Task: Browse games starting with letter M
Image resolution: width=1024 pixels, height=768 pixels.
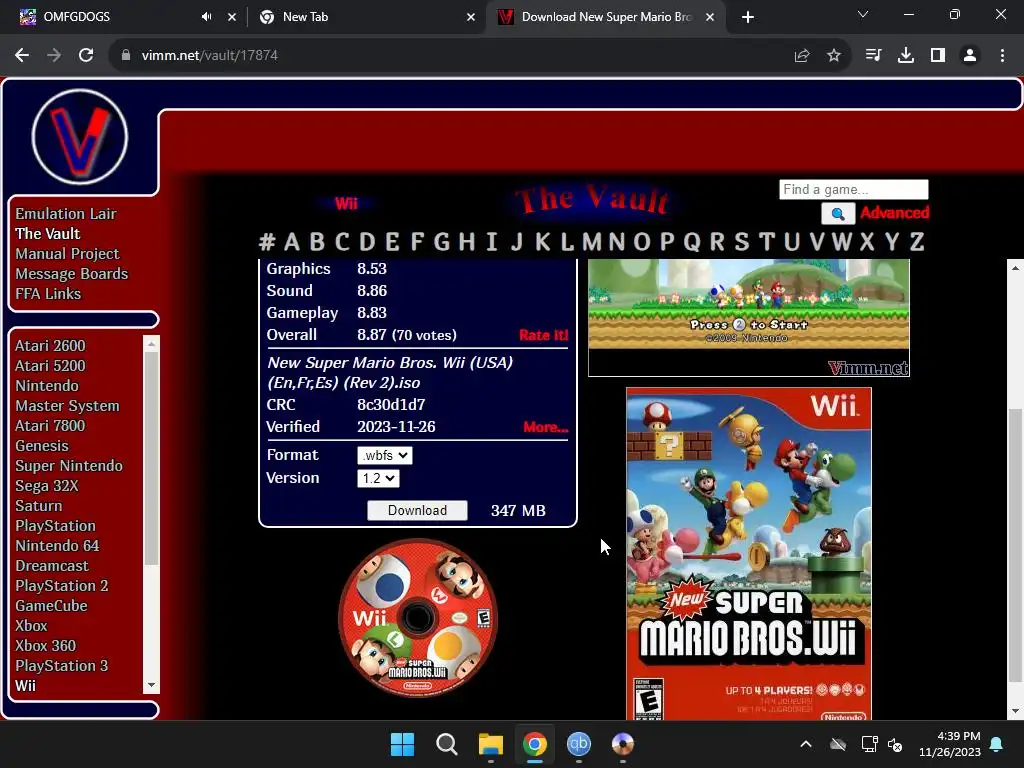Action: (592, 242)
